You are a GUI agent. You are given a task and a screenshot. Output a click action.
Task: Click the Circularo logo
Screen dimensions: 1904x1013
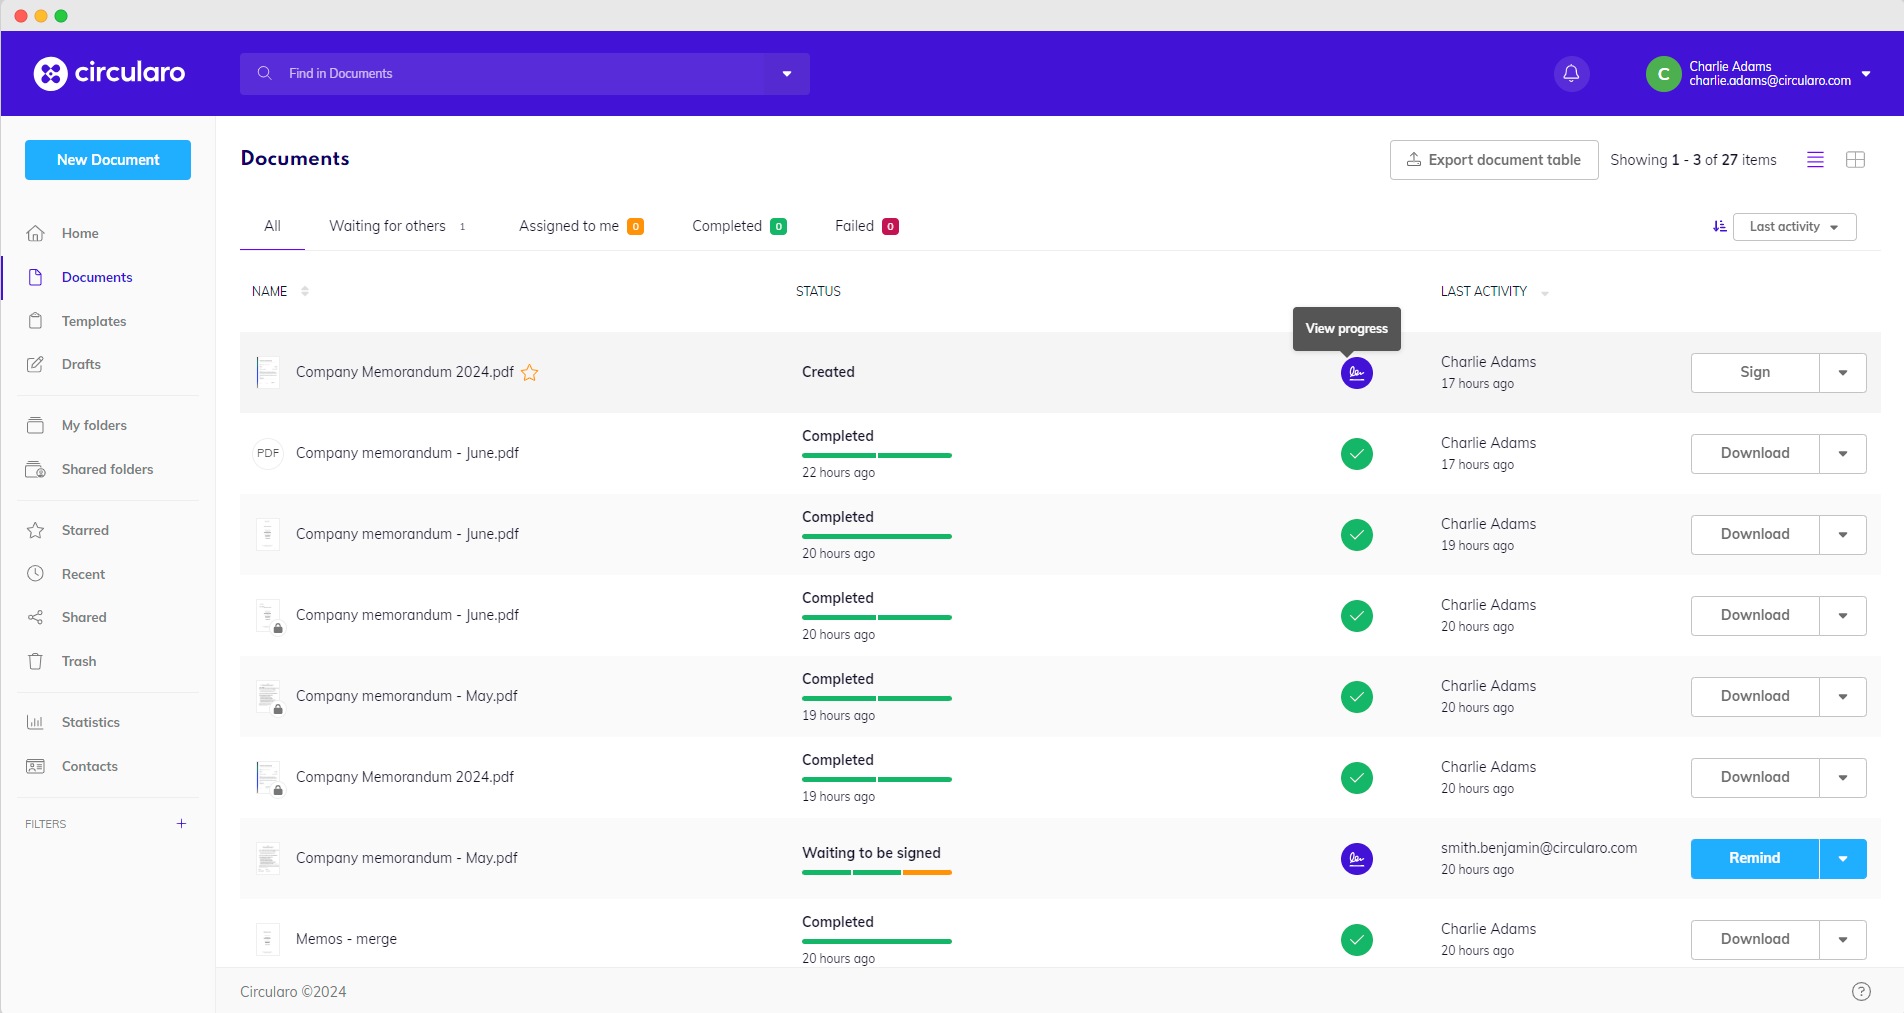point(109,73)
